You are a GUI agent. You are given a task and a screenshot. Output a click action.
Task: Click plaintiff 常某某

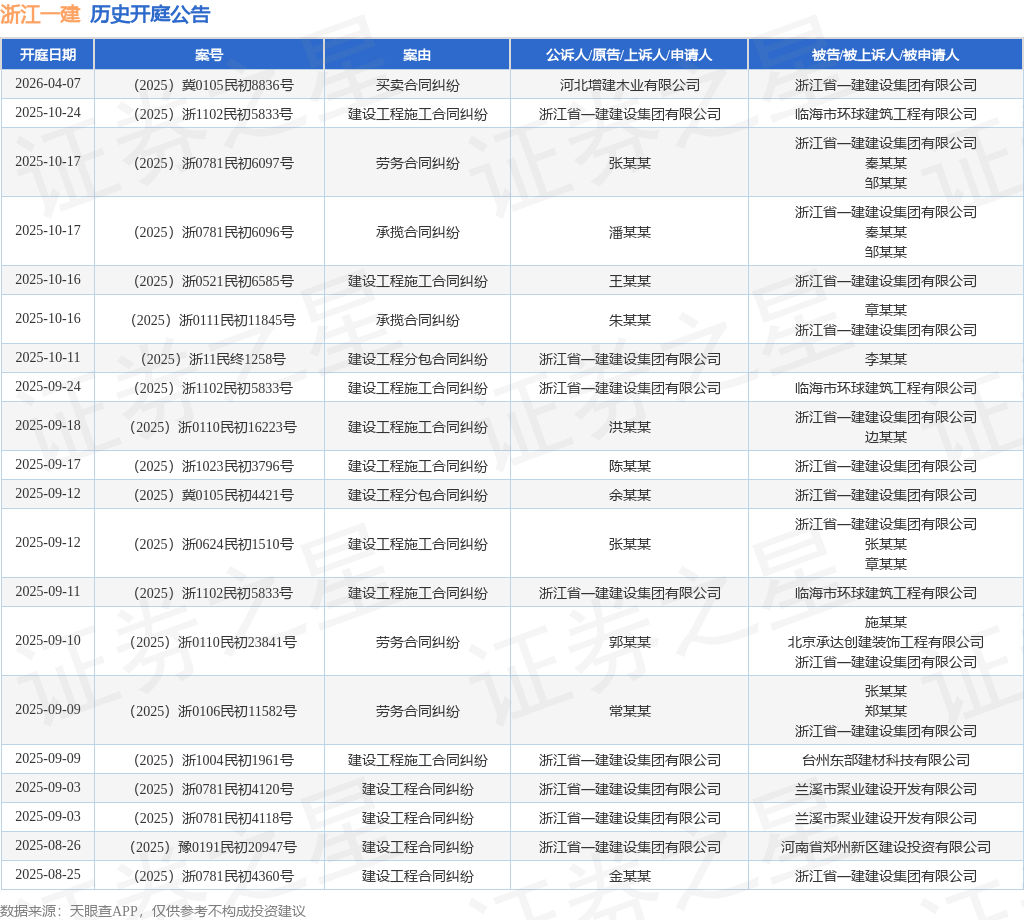(x=630, y=711)
